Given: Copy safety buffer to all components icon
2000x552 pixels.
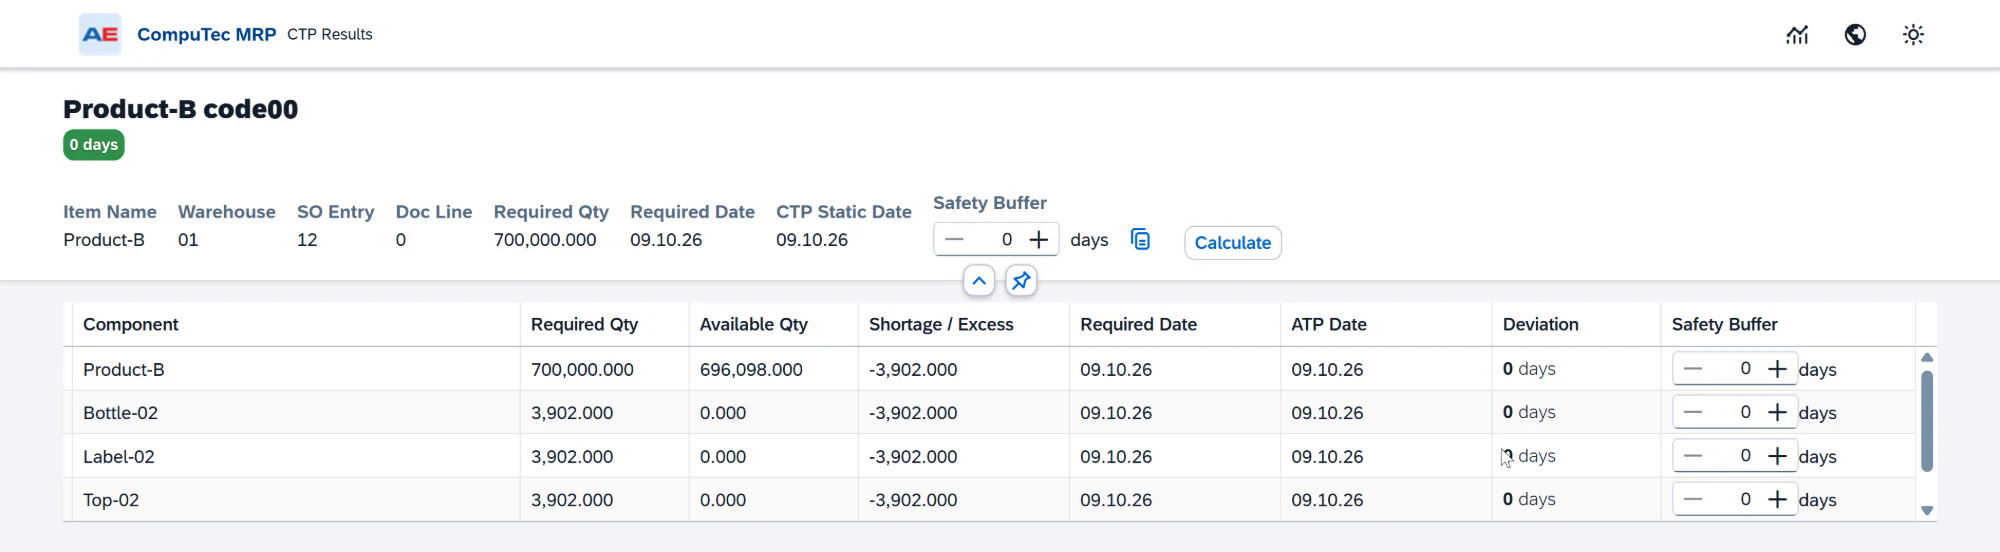Looking at the screenshot, I should pyautogui.click(x=1140, y=240).
